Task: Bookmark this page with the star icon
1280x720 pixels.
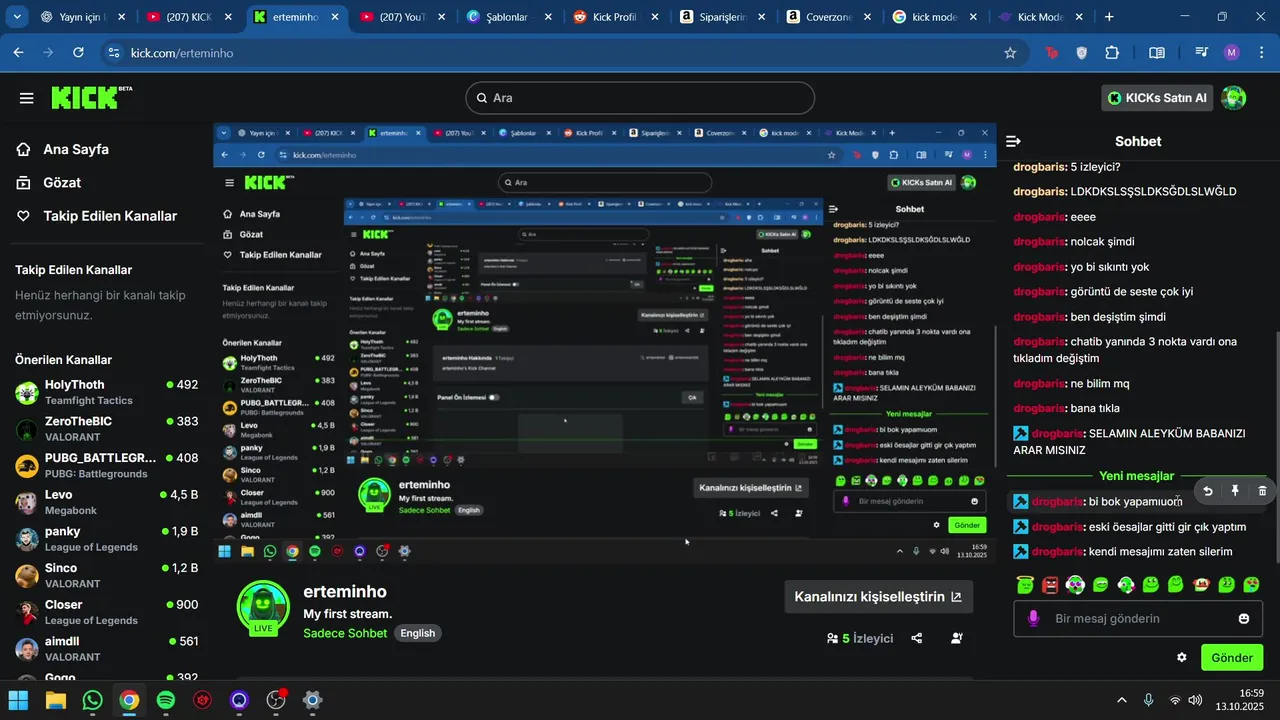Action: (1010, 53)
